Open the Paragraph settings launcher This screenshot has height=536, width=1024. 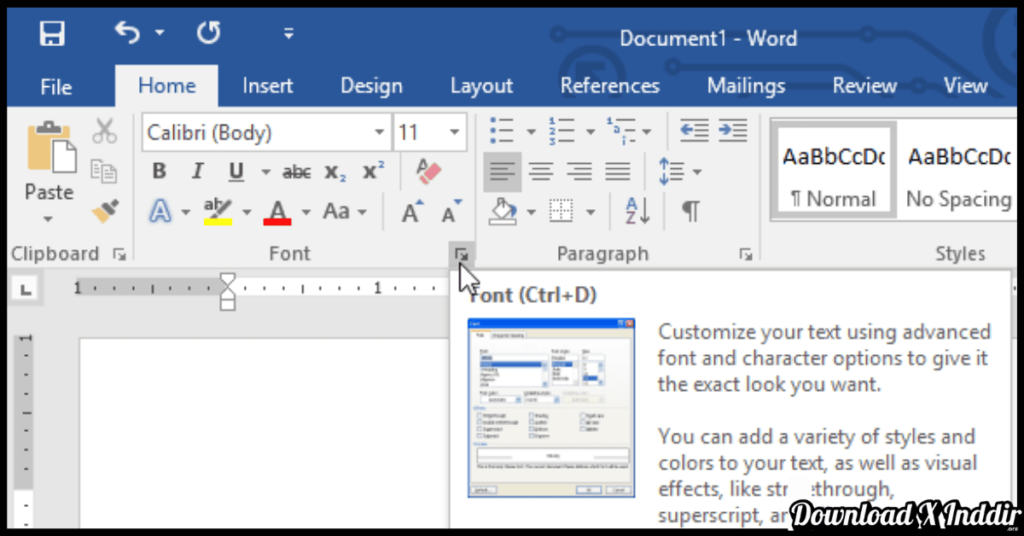746,254
